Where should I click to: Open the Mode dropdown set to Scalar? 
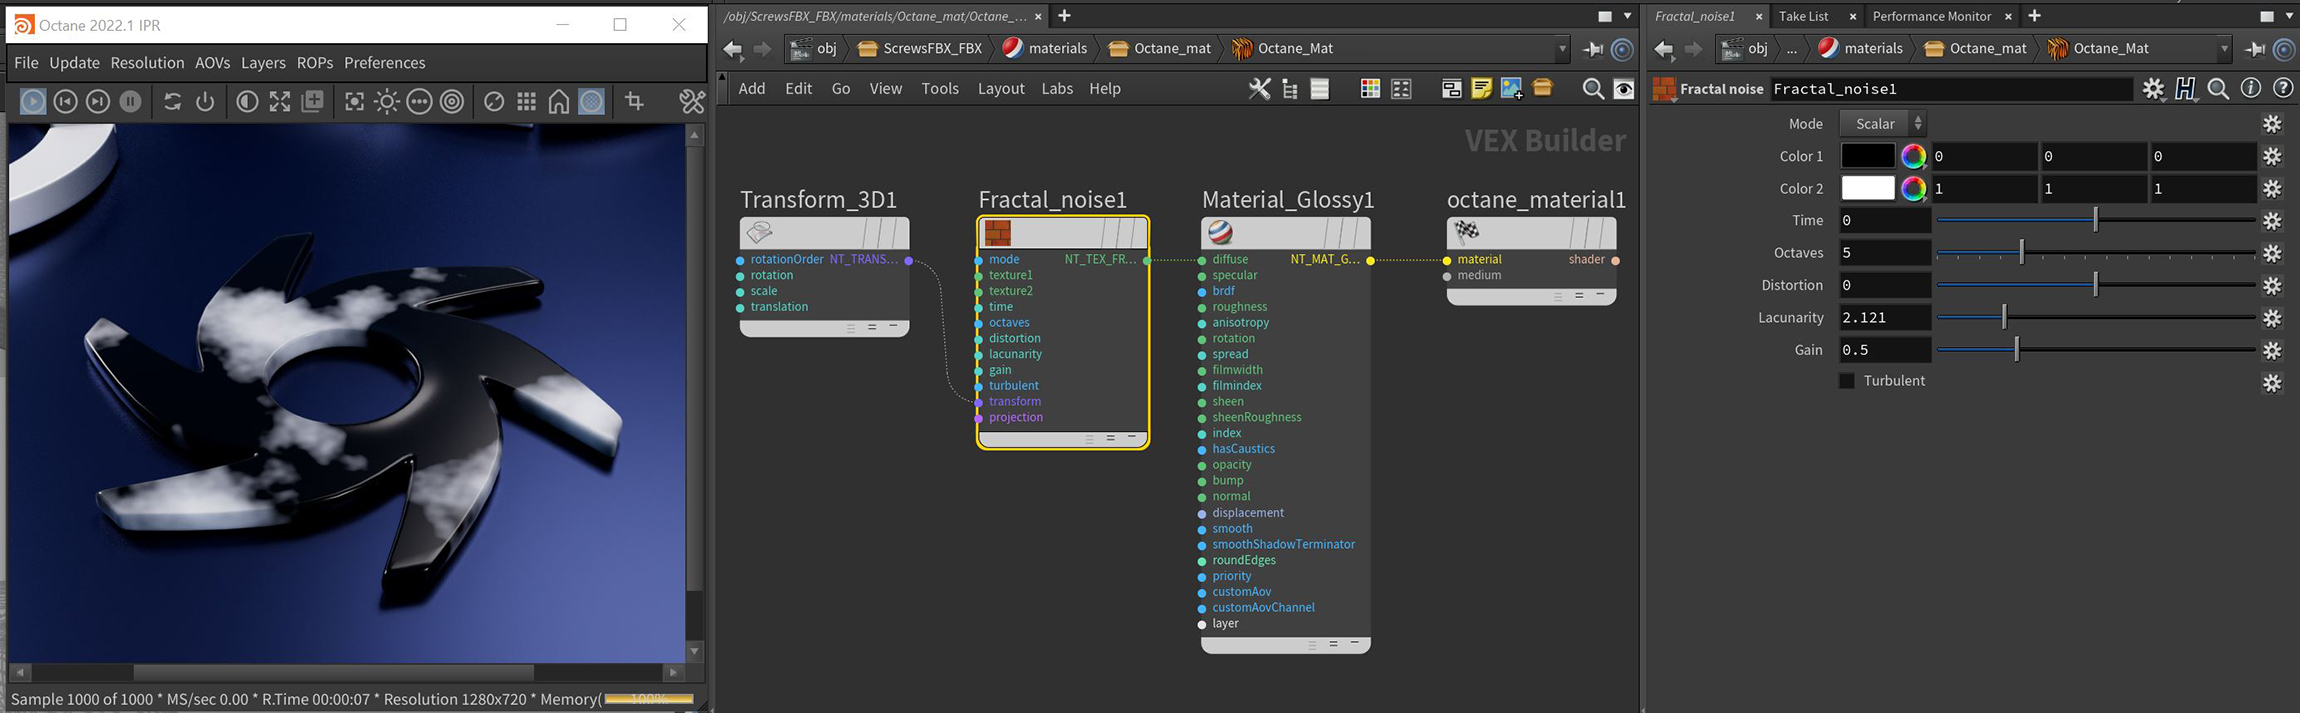(x=1883, y=124)
